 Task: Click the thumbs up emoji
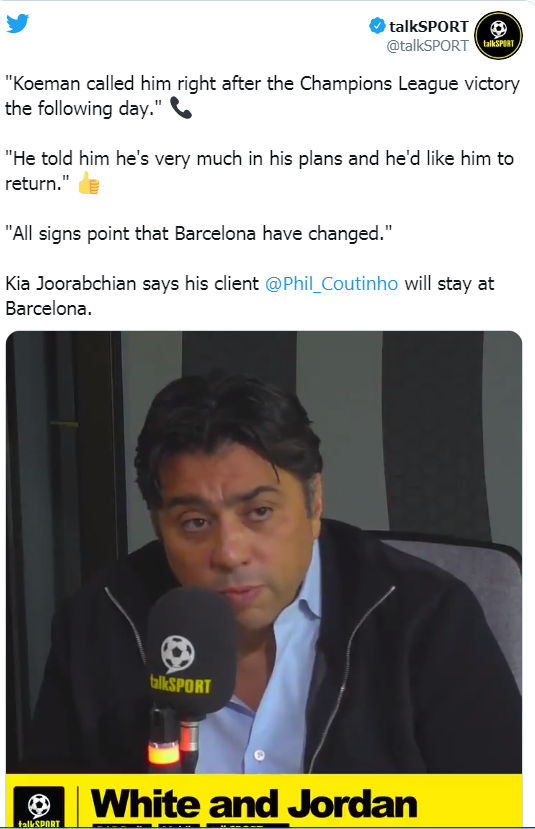89,183
